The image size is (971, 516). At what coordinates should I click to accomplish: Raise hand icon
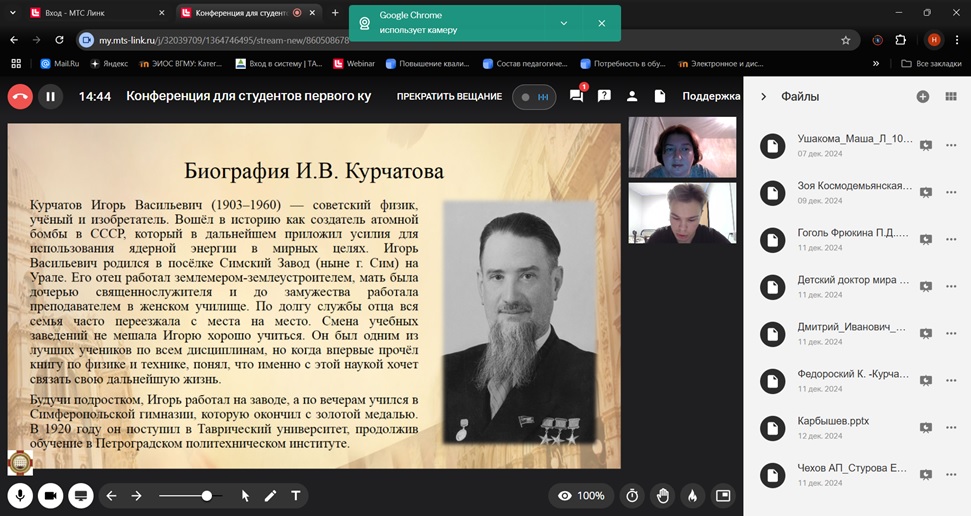click(x=663, y=496)
